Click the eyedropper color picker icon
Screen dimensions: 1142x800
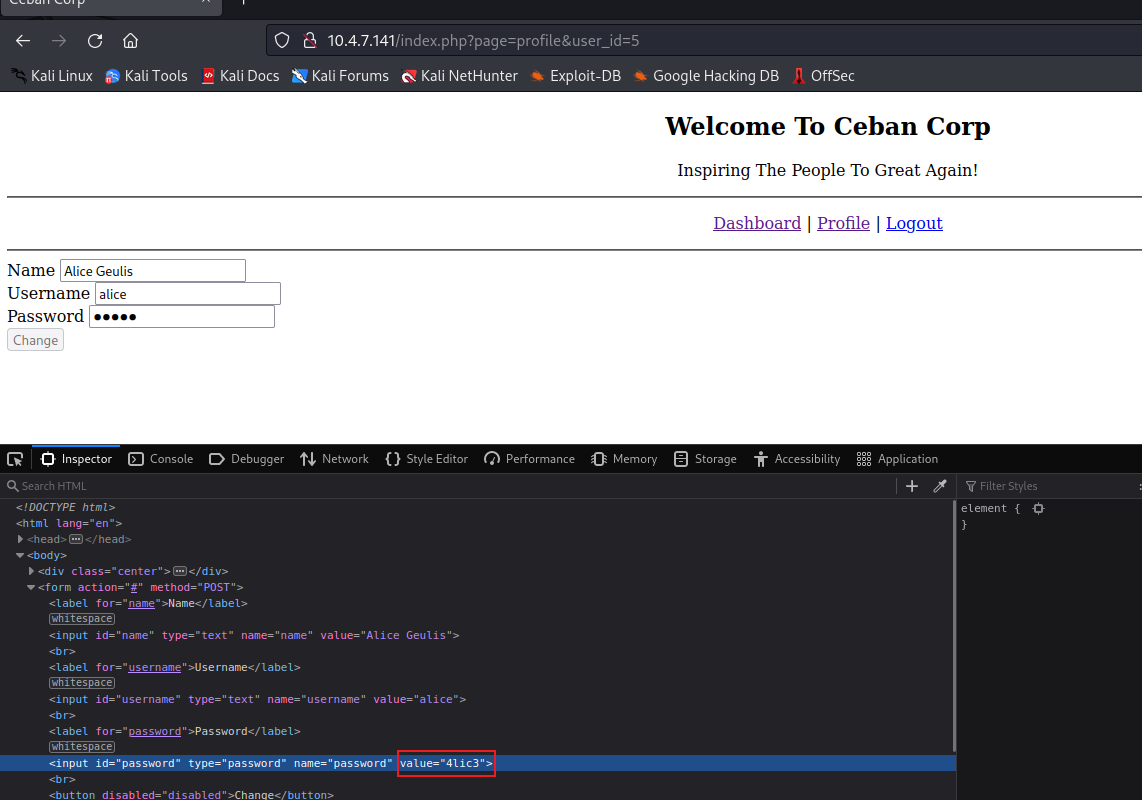click(940, 486)
